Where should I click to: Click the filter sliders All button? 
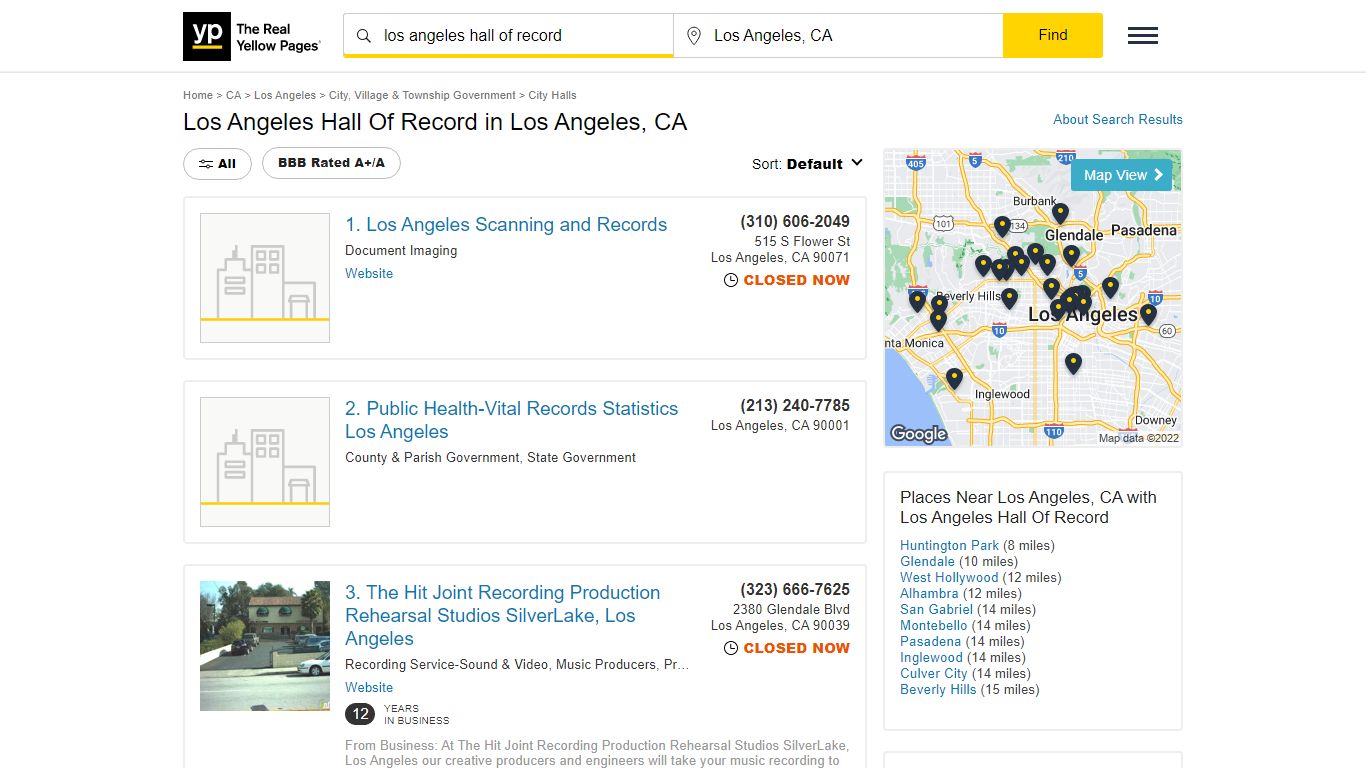pos(217,164)
